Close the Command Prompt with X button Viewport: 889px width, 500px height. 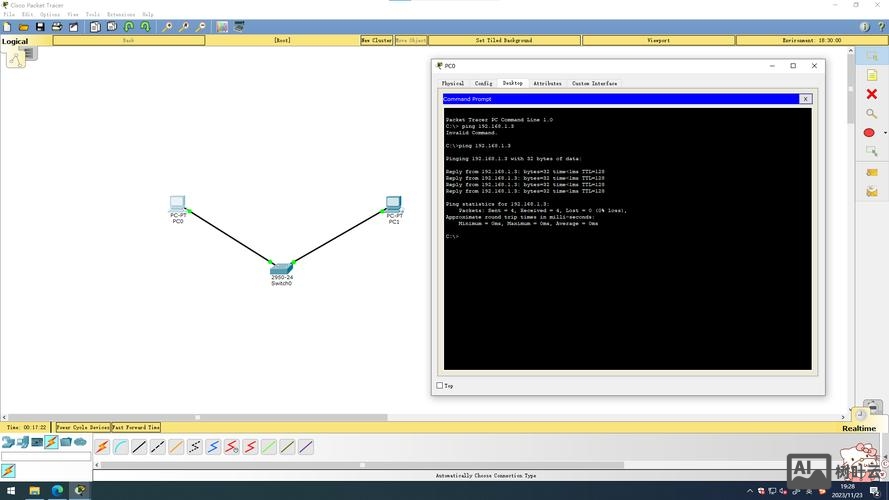[805, 99]
